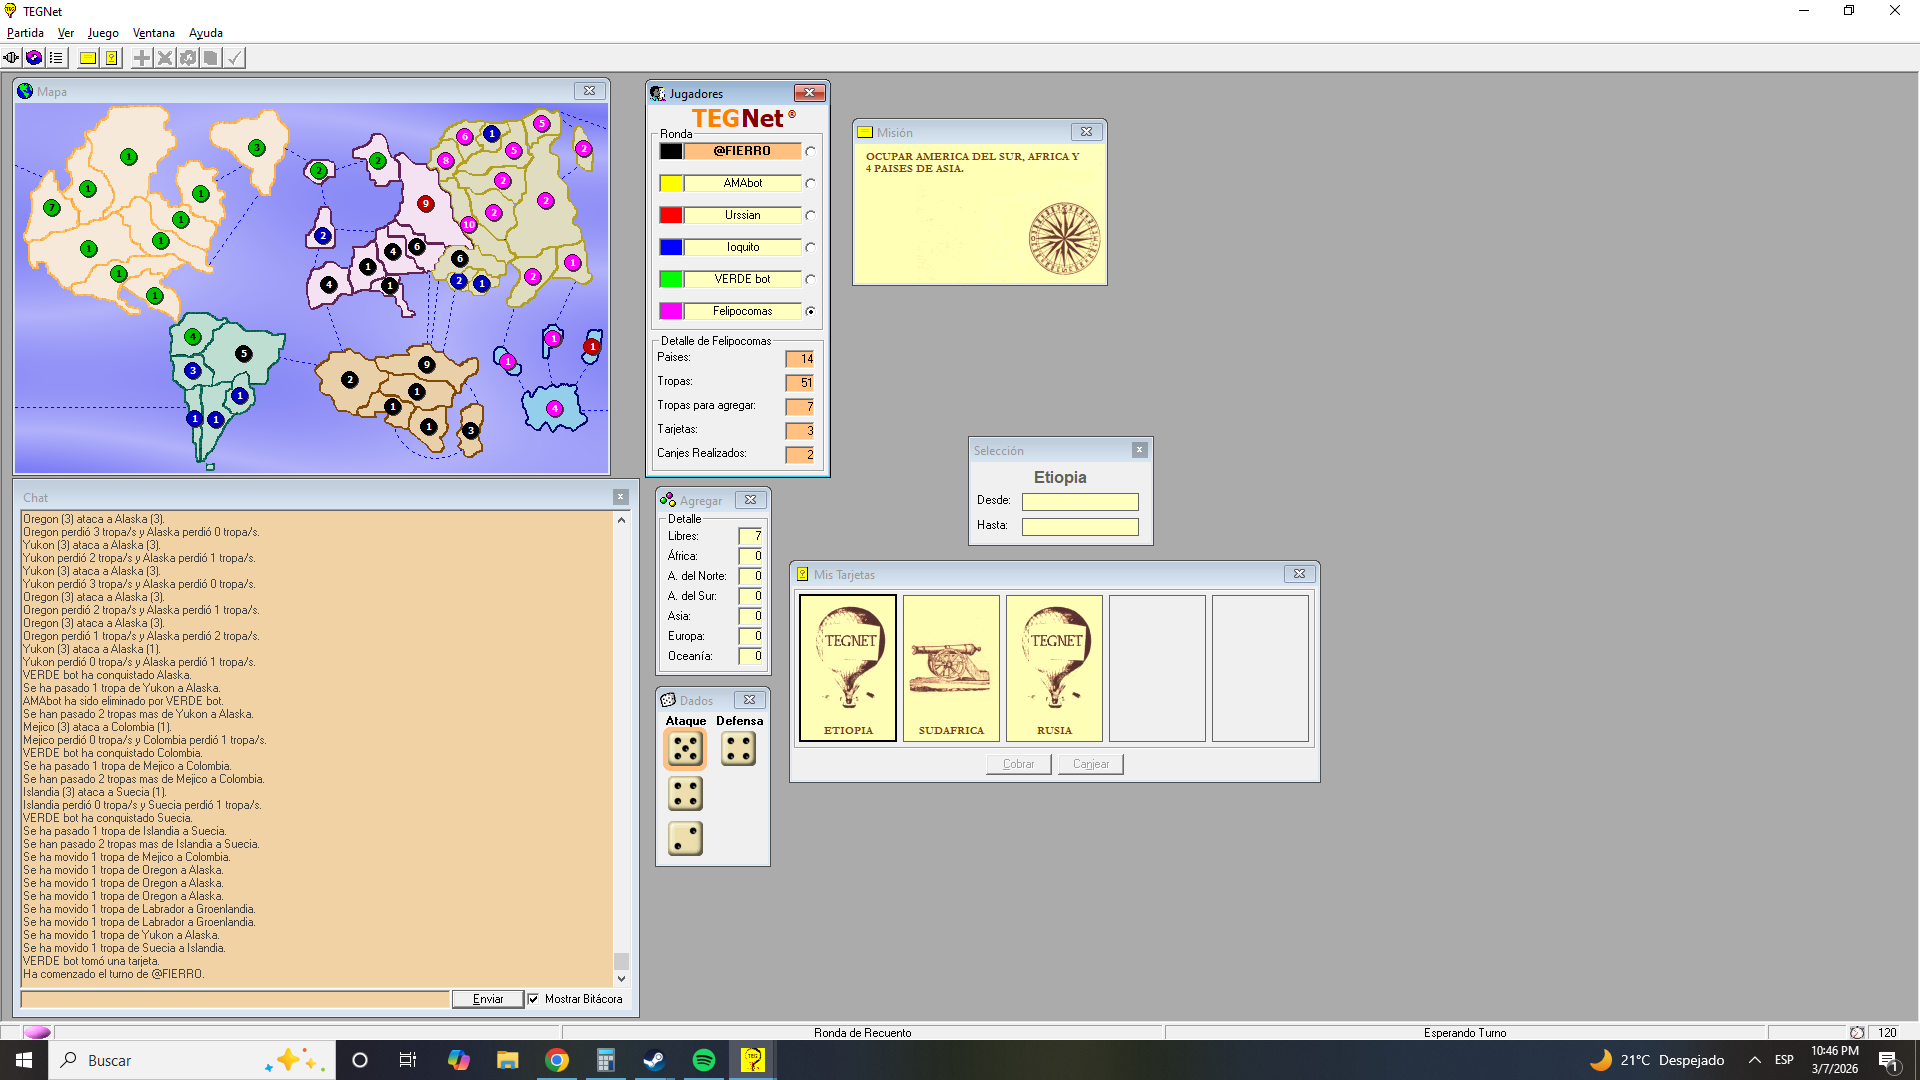Click the list toolbar icon
The height and width of the screenshot is (1080, 1920).
[57, 58]
